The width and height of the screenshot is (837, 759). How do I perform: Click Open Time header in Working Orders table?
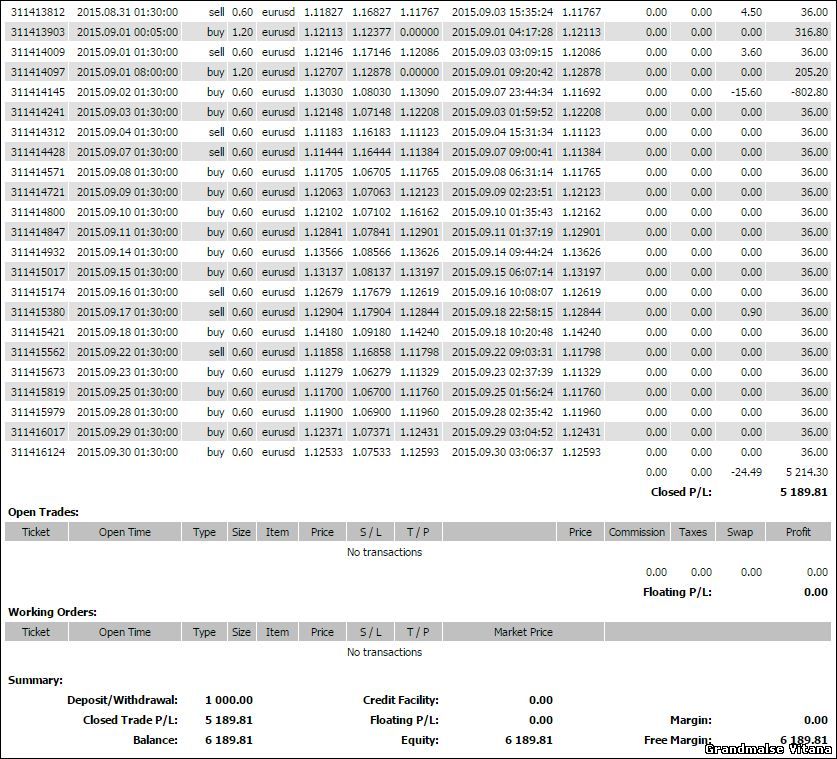(x=125, y=631)
